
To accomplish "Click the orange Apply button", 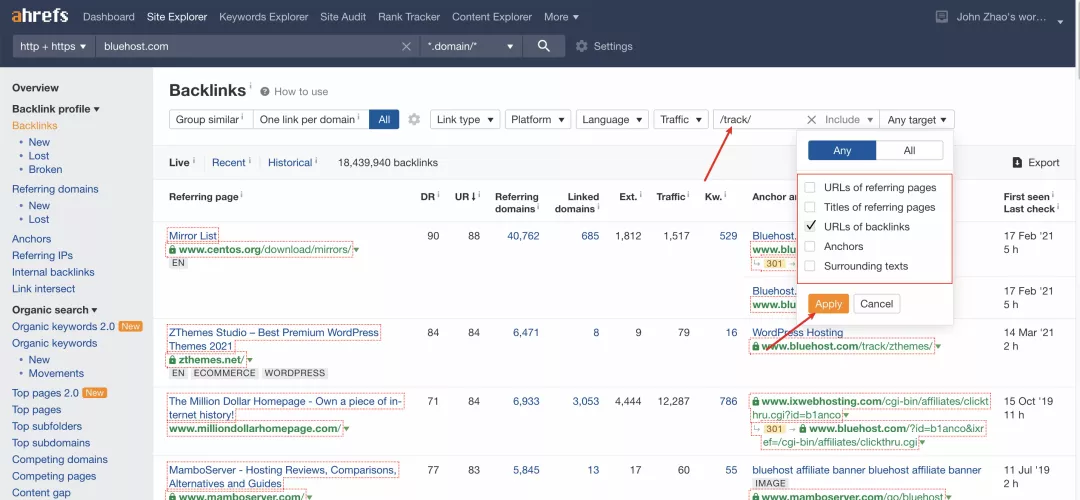I will [x=829, y=304].
